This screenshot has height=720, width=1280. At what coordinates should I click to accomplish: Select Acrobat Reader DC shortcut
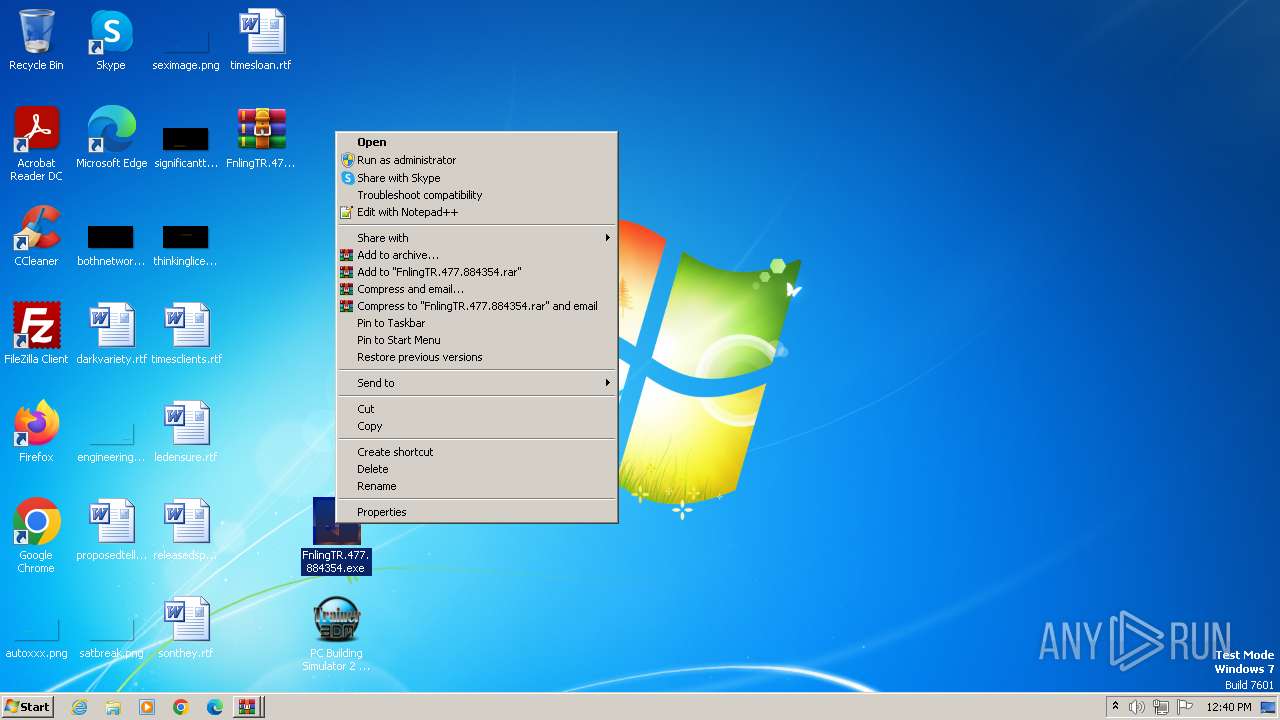pos(36,144)
